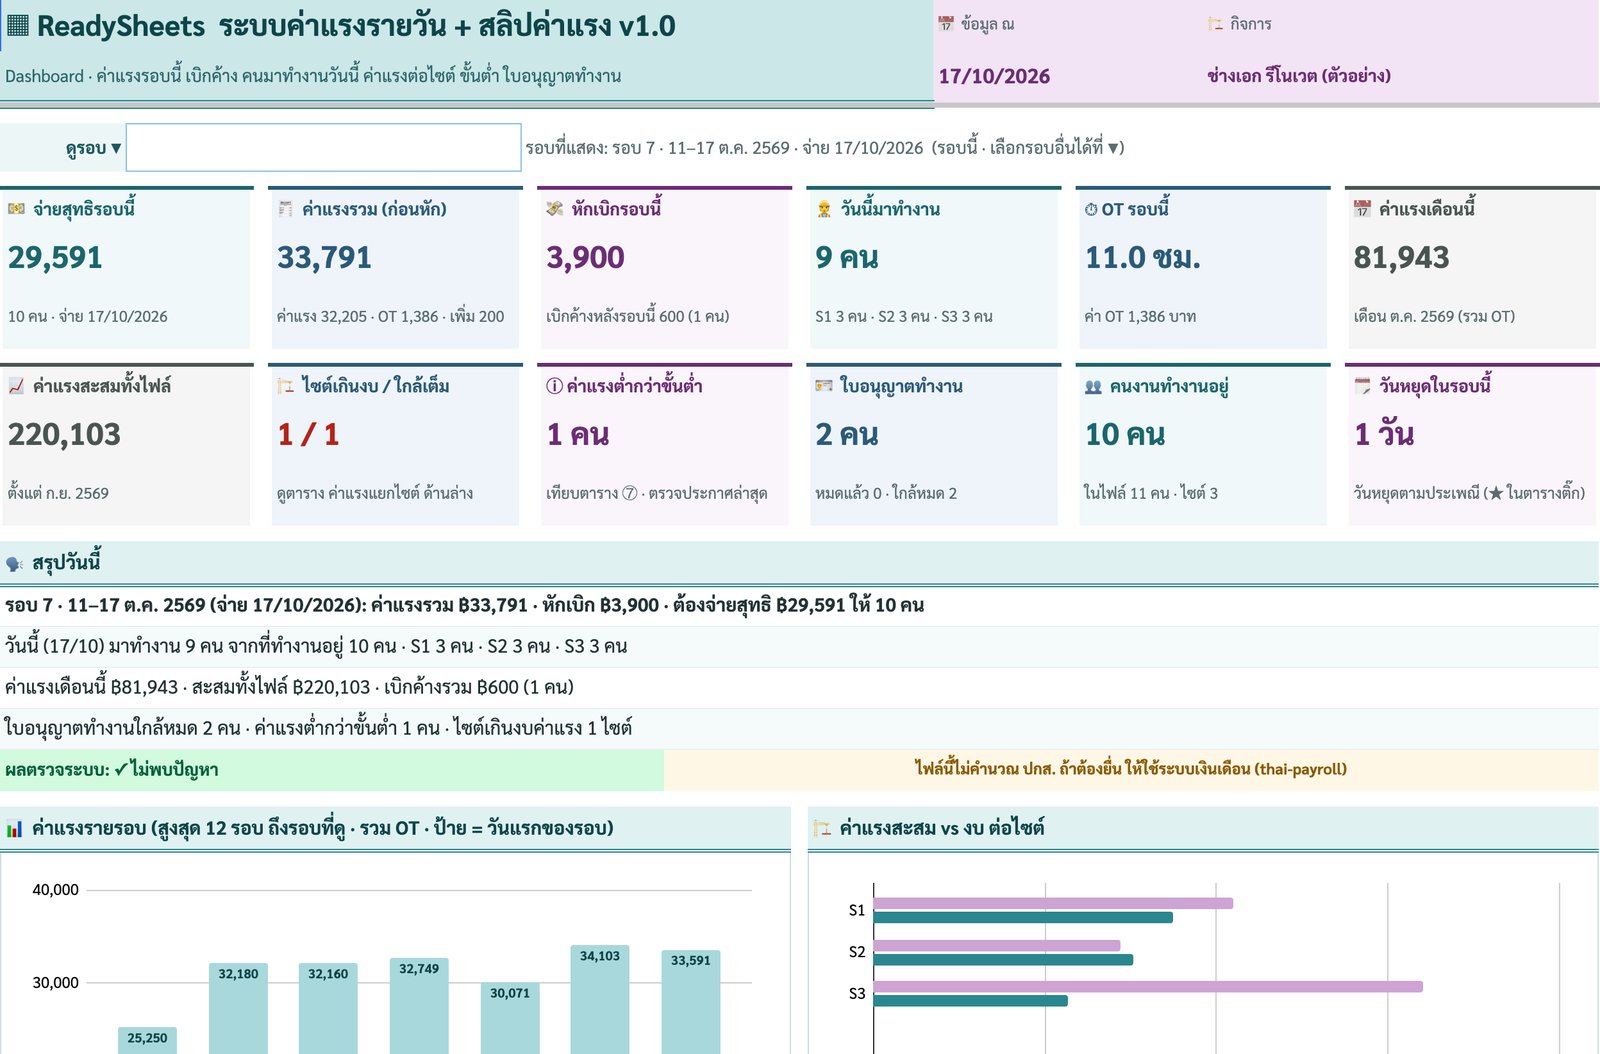Click the clock icon on OT รอบนี้ card

[x=1091, y=209]
